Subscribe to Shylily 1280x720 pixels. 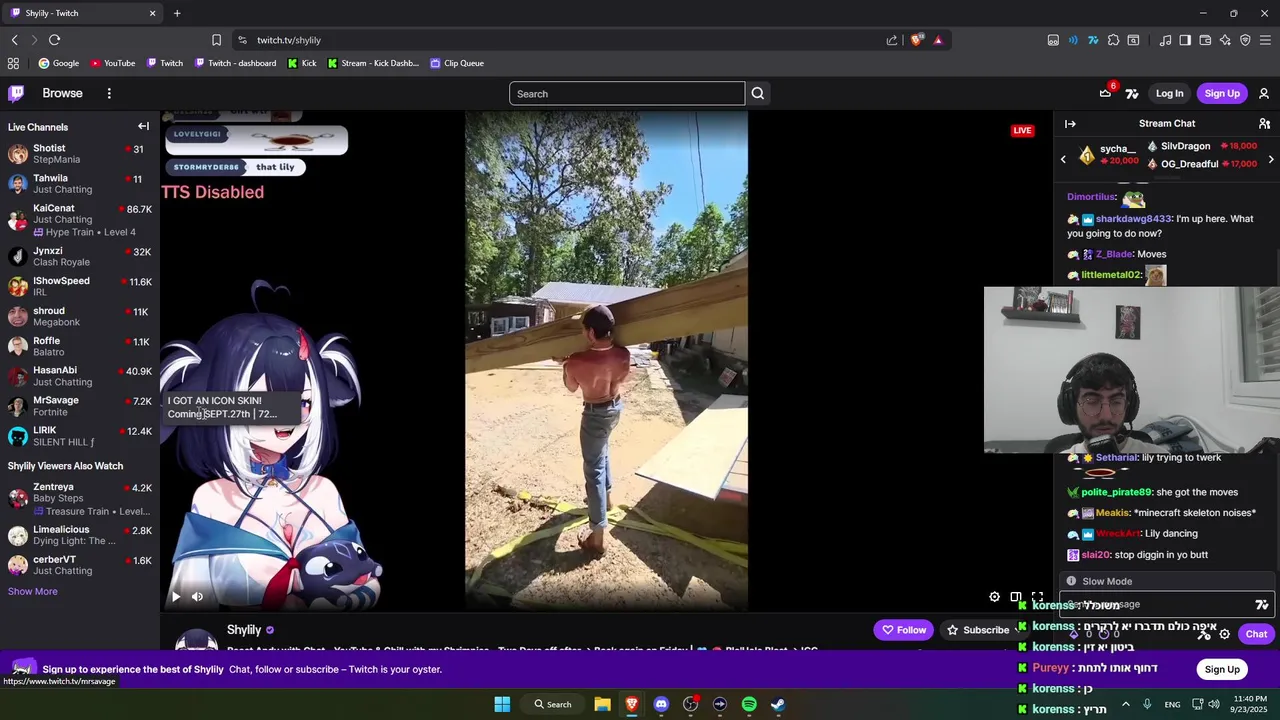coord(977,630)
